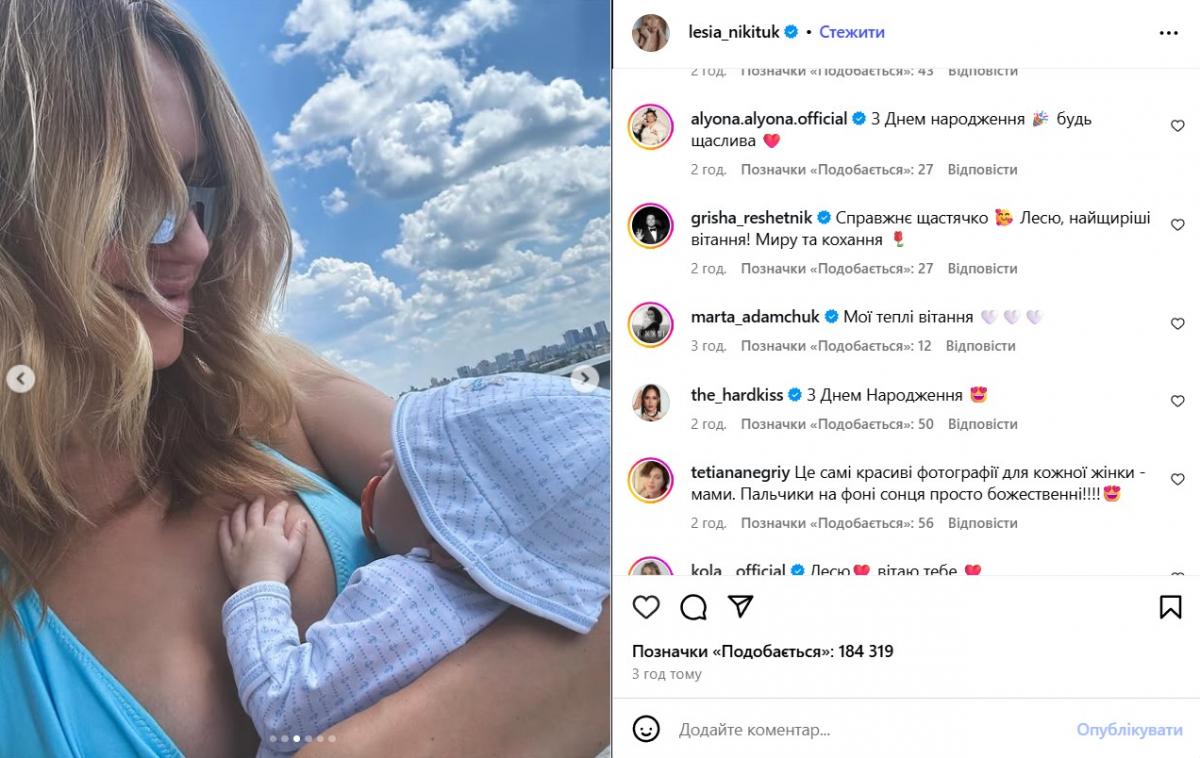The height and width of the screenshot is (758, 1200).
Task: Save post with the bookmark icon
Action: click(1170, 607)
